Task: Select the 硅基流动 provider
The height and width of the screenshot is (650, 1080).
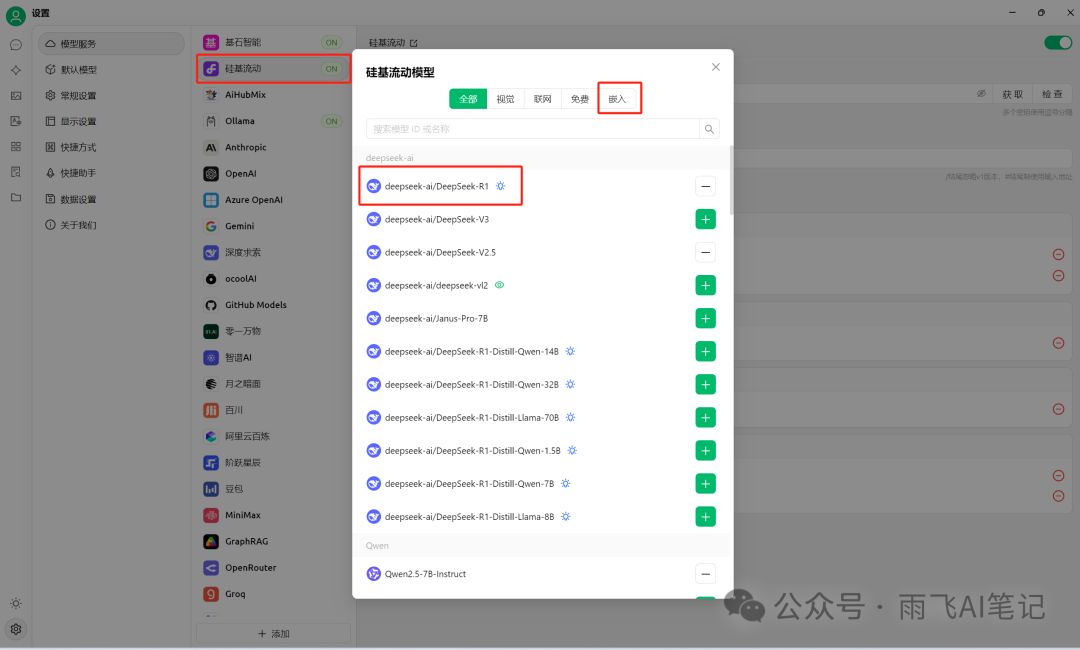Action: click(273, 69)
